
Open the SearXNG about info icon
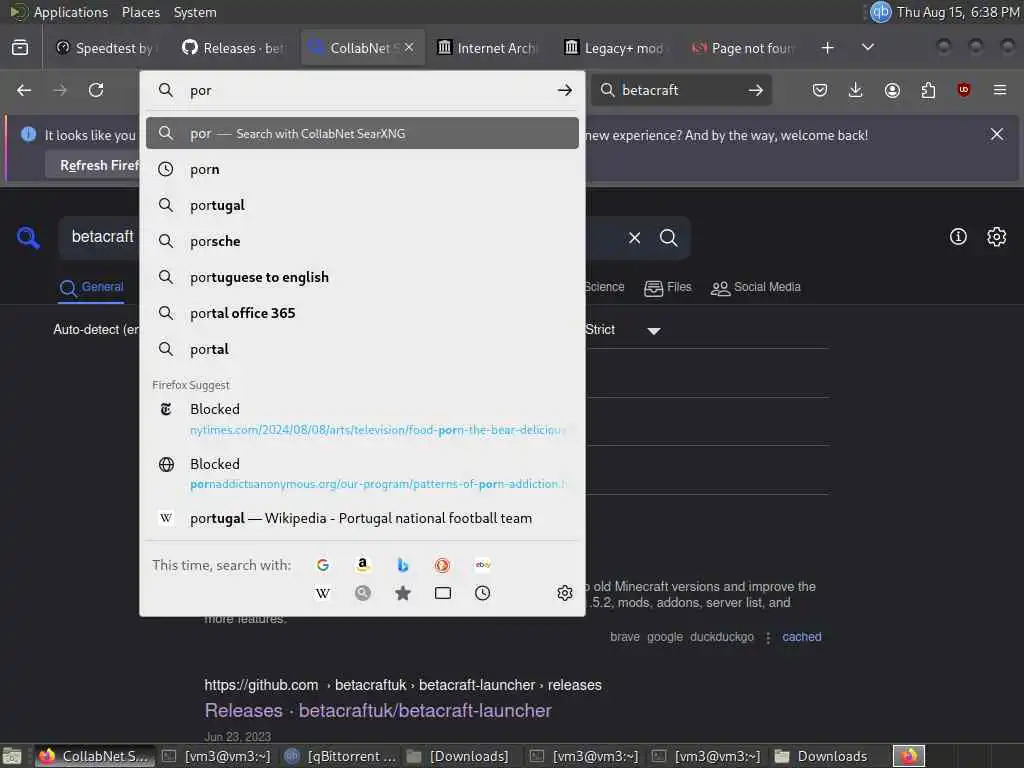click(x=958, y=236)
